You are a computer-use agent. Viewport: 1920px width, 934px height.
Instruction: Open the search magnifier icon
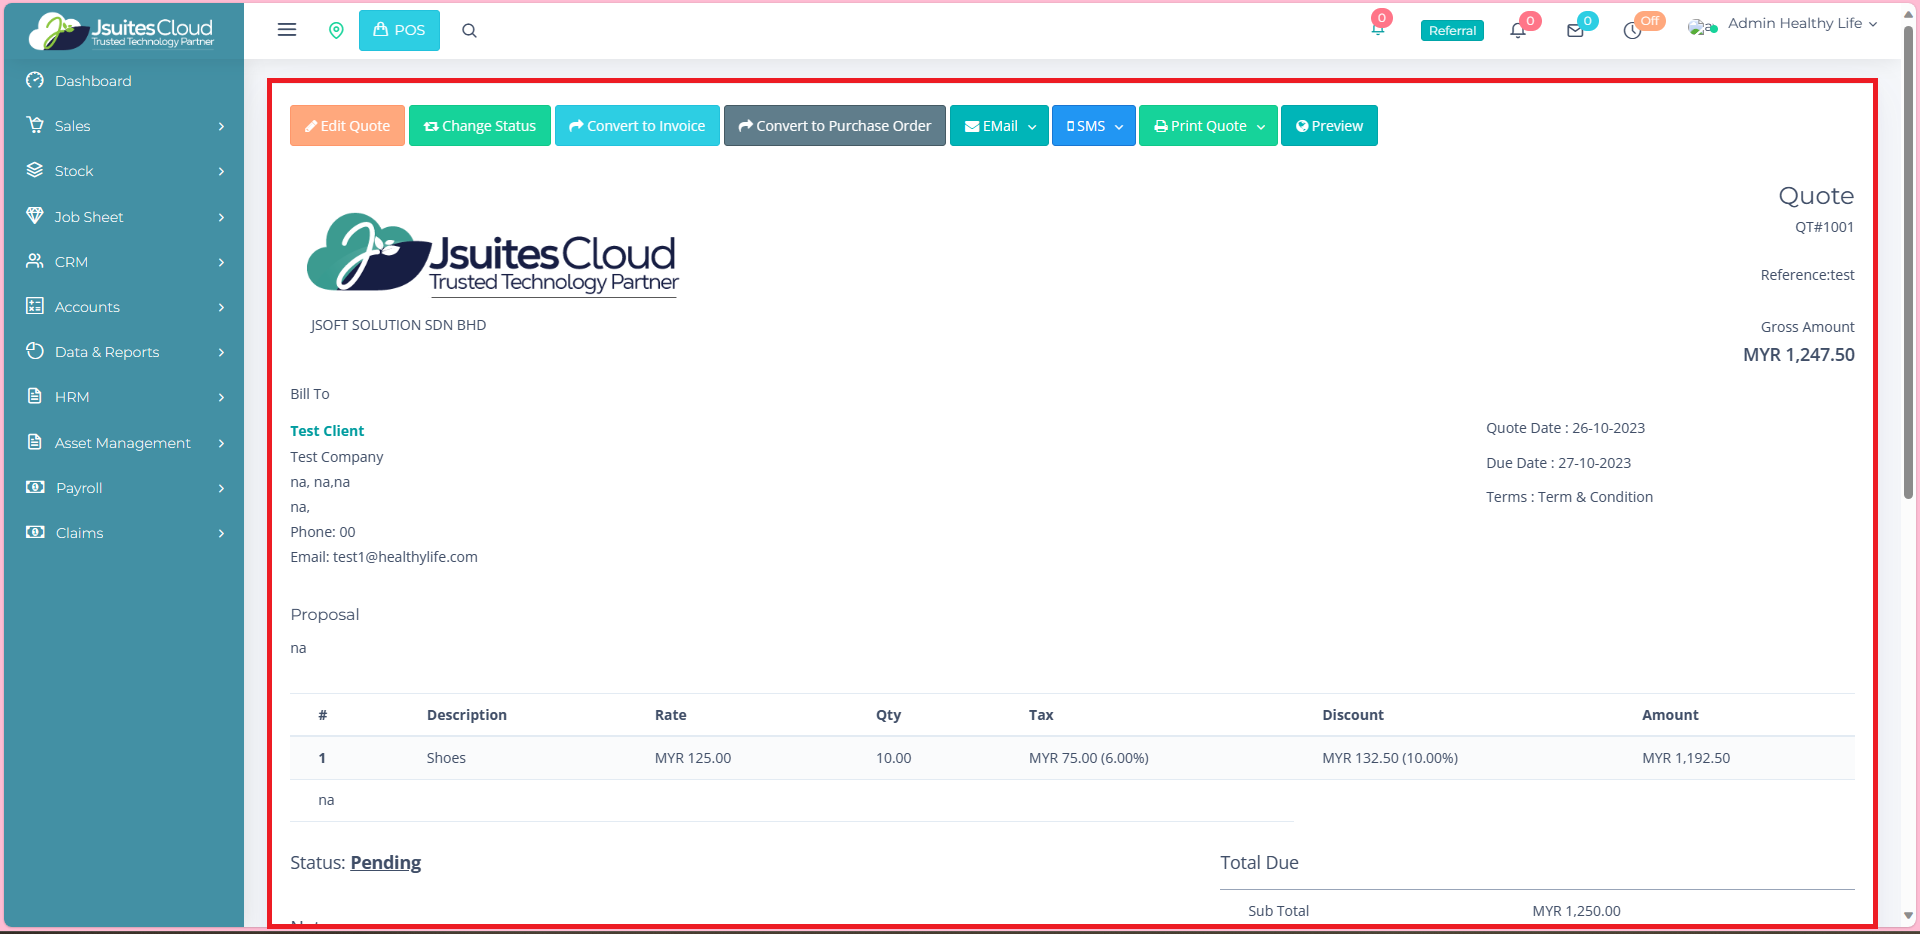point(469,31)
